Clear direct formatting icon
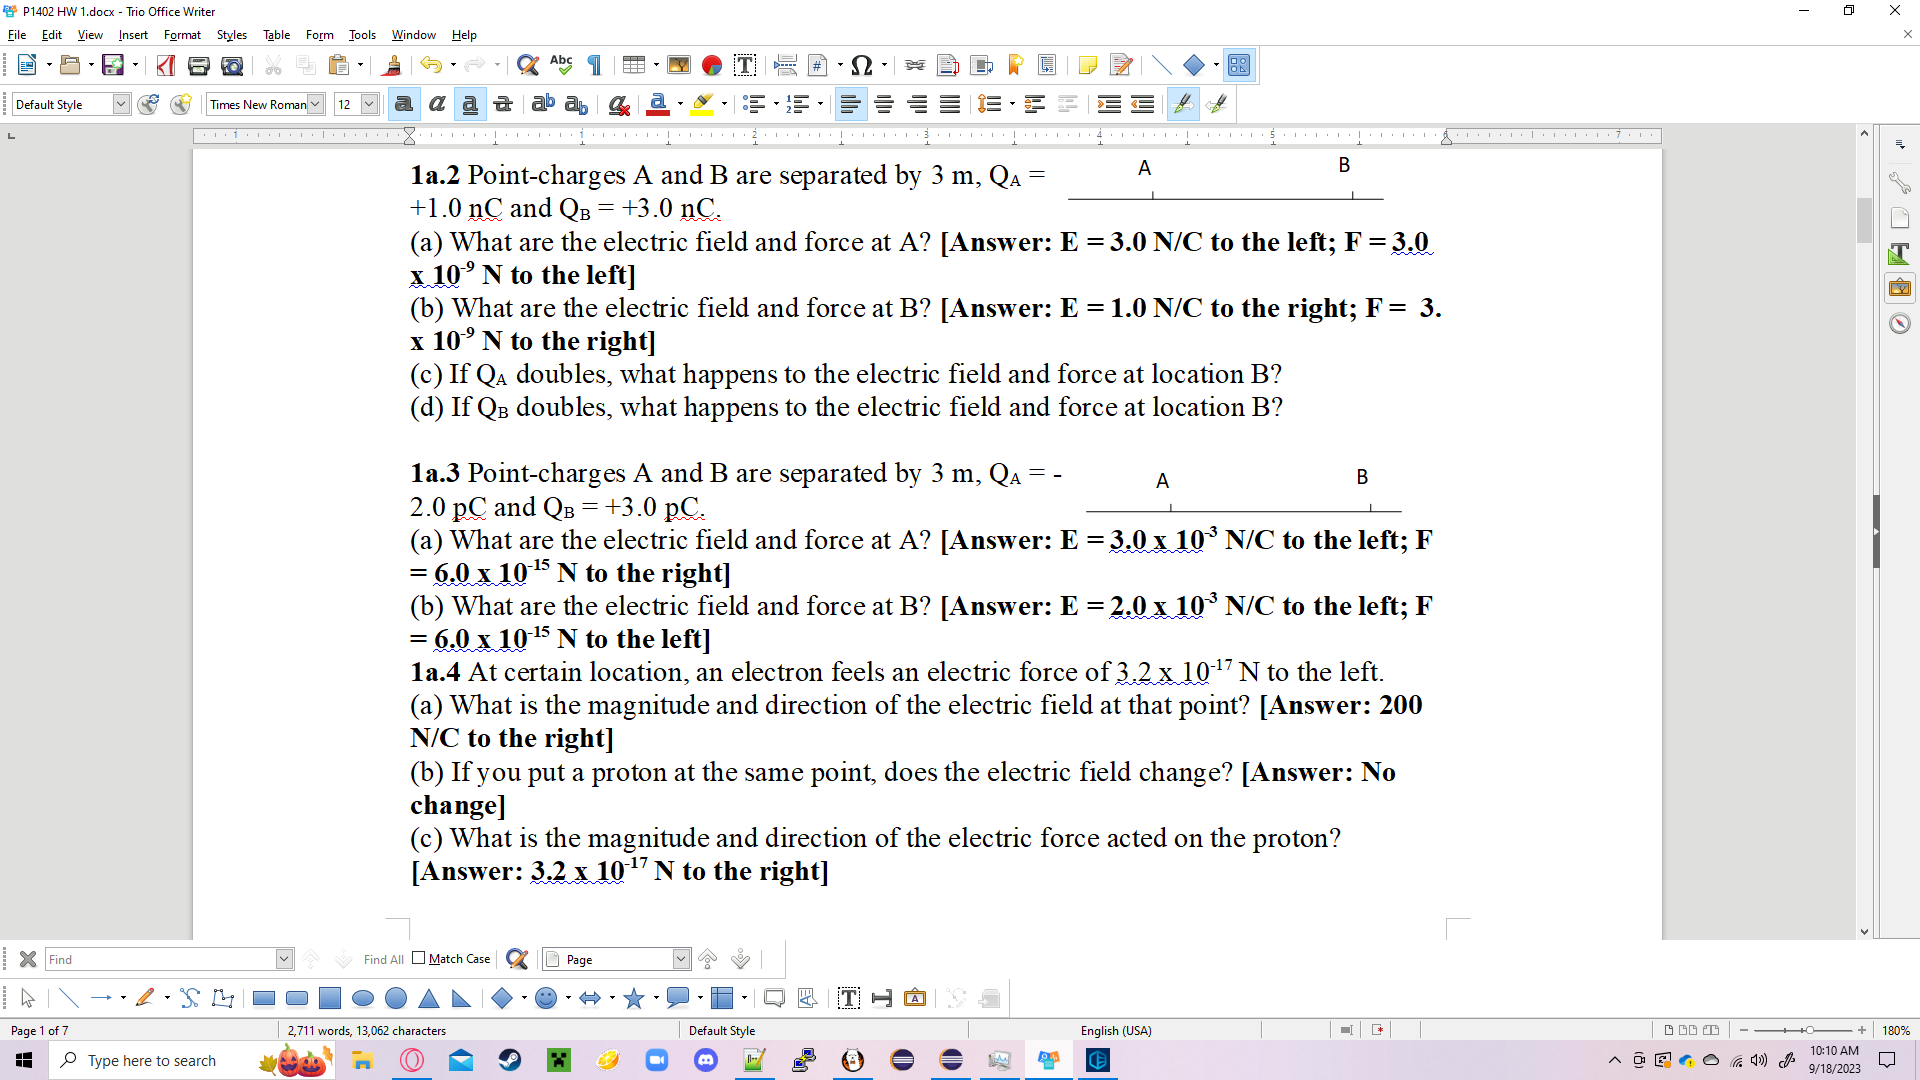The height and width of the screenshot is (1080, 1920). click(619, 104)
